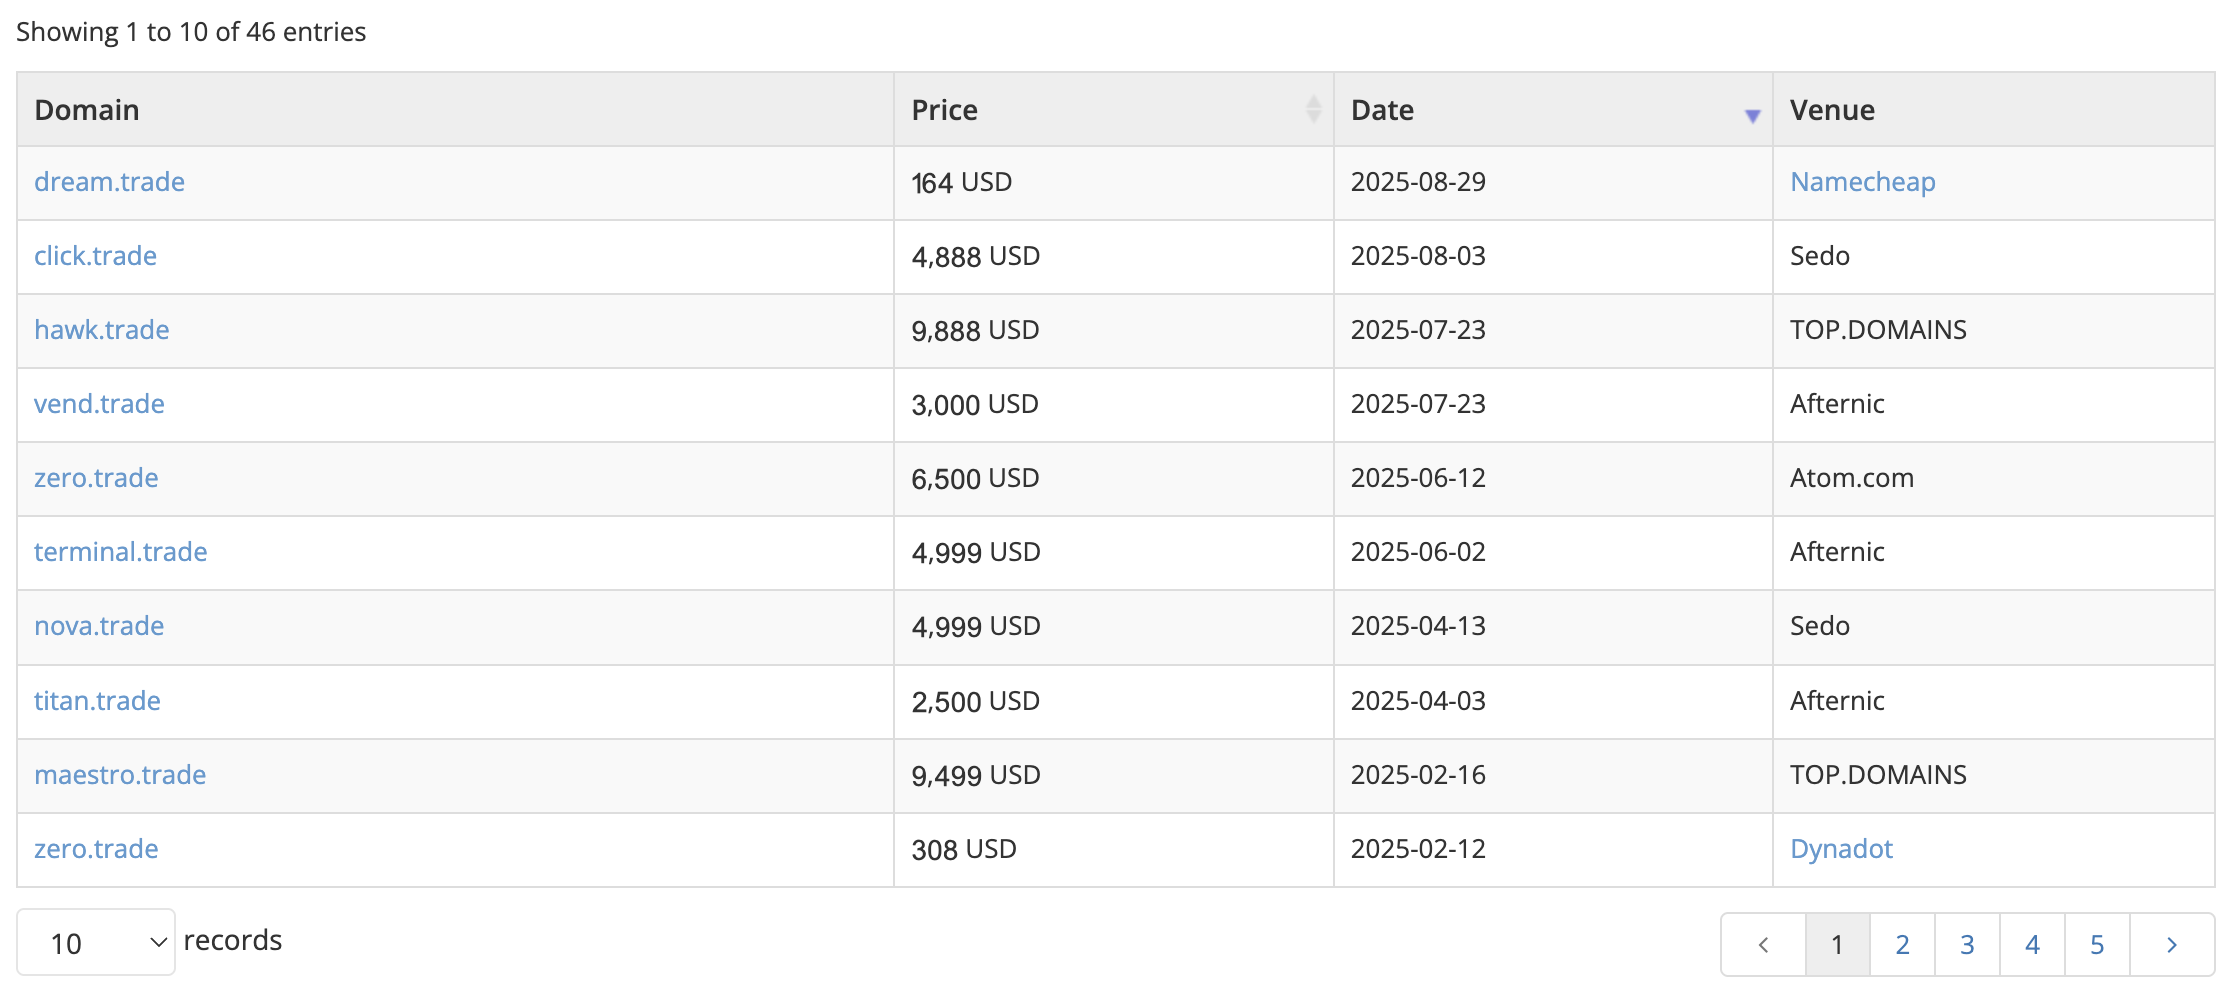This screenshot has height=1000, width=2232.
Task: Jump to page 3 in pagination
Action: click(1967, 945)
